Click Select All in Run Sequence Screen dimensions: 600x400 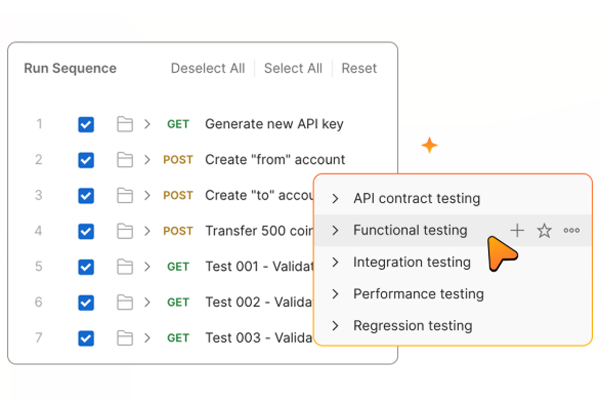(x=293, y=69)
